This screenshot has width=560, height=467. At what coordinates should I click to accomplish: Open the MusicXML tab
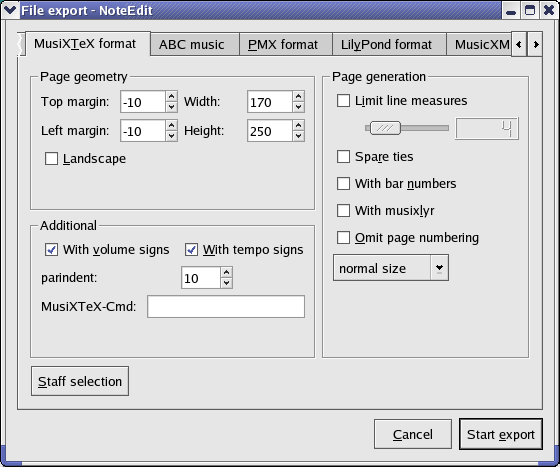(479, 45)
